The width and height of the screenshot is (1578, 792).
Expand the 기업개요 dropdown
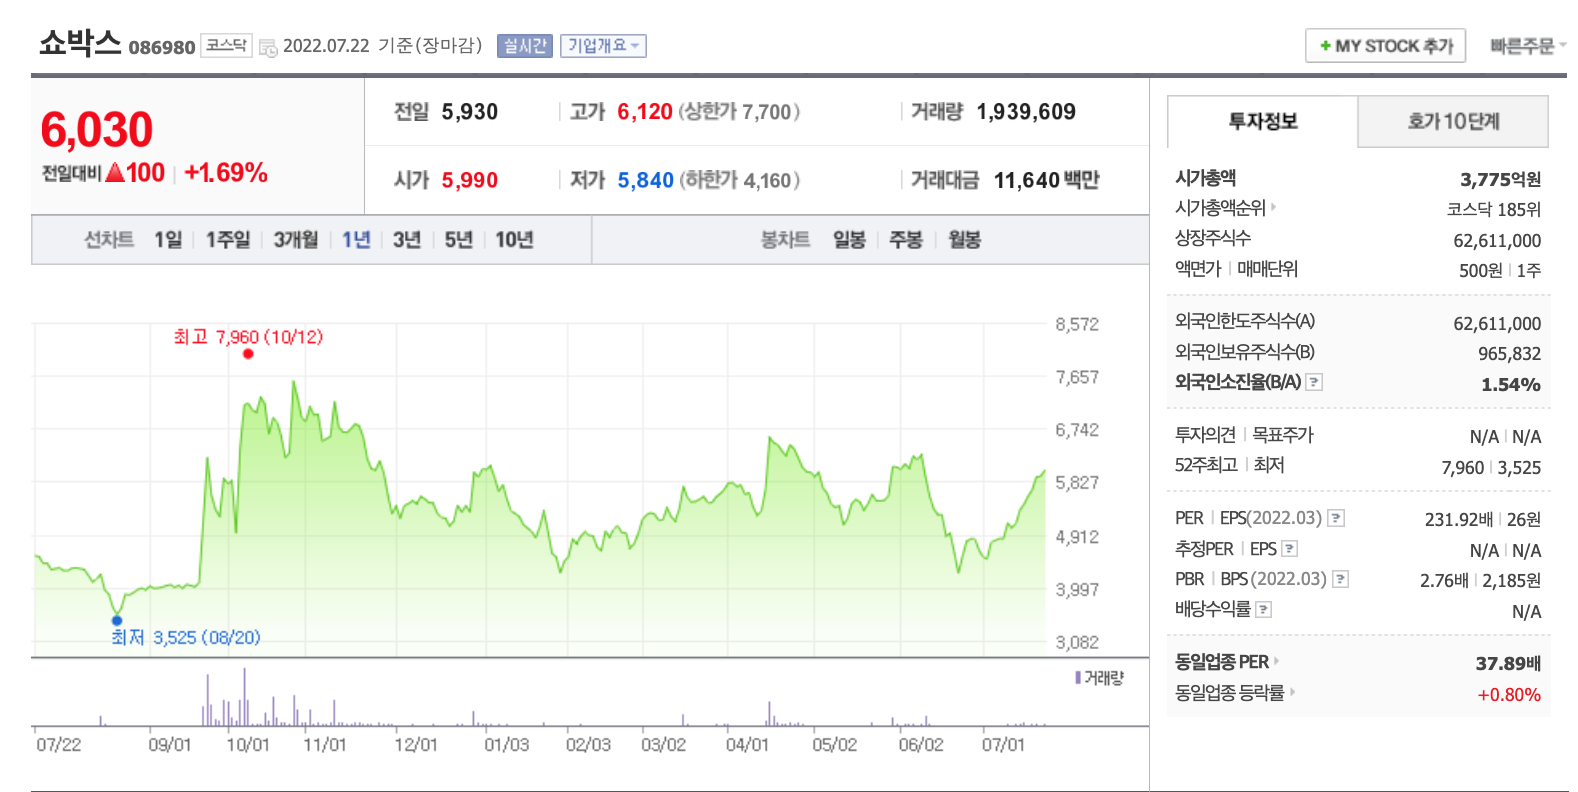point(603,46)
